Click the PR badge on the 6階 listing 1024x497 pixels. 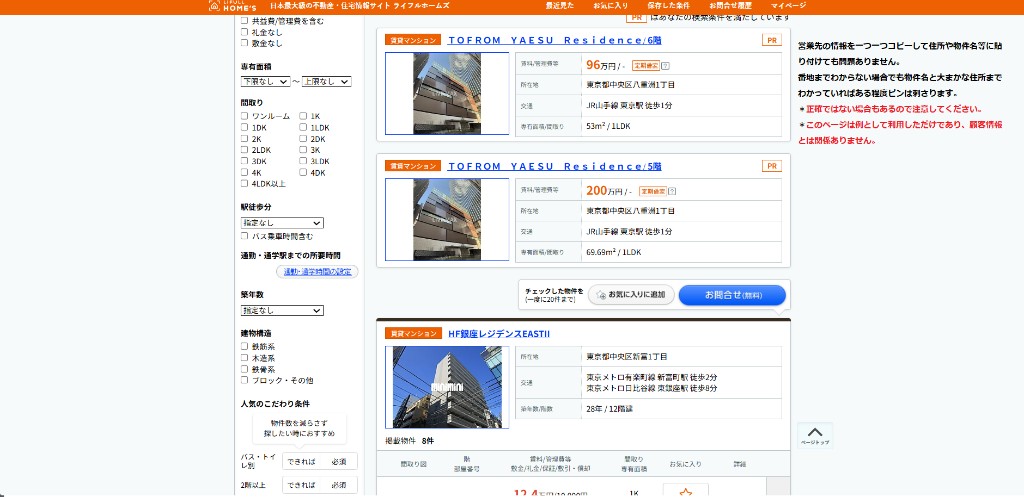tap(771, 40)
